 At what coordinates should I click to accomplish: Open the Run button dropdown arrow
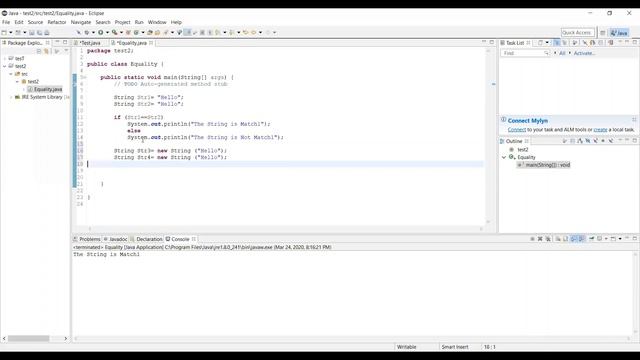click(x=107, y=32)
